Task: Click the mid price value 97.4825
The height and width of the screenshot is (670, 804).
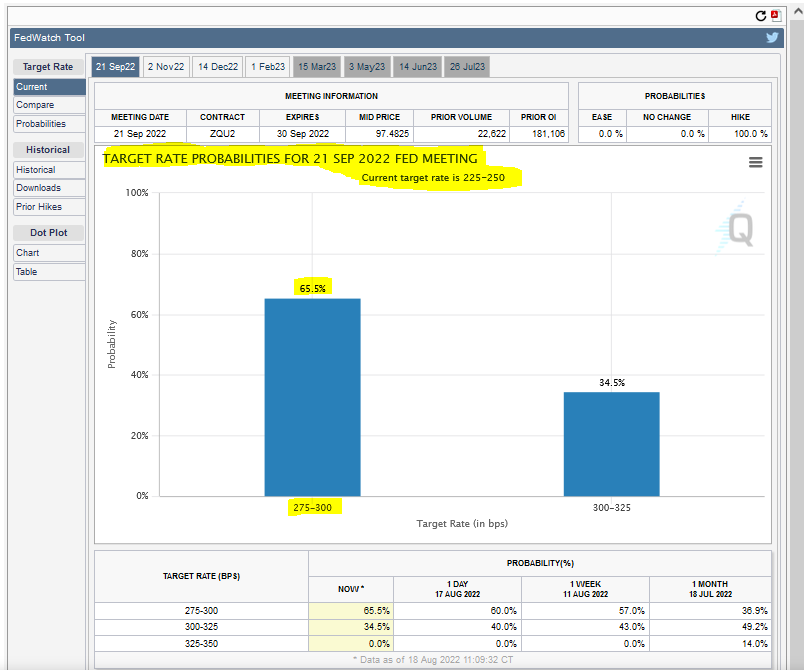Action: [392, 134]
